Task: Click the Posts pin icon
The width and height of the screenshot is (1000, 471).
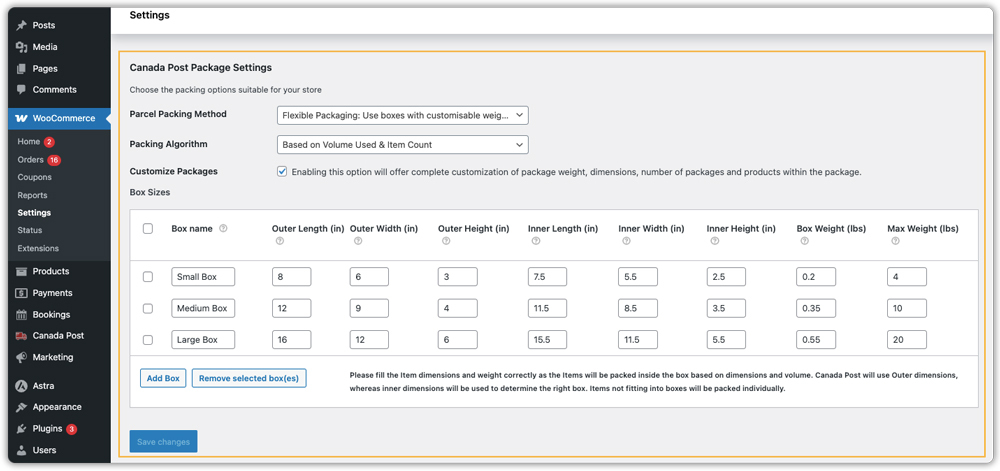Action: pyautogui.click(x=22, y=25)
